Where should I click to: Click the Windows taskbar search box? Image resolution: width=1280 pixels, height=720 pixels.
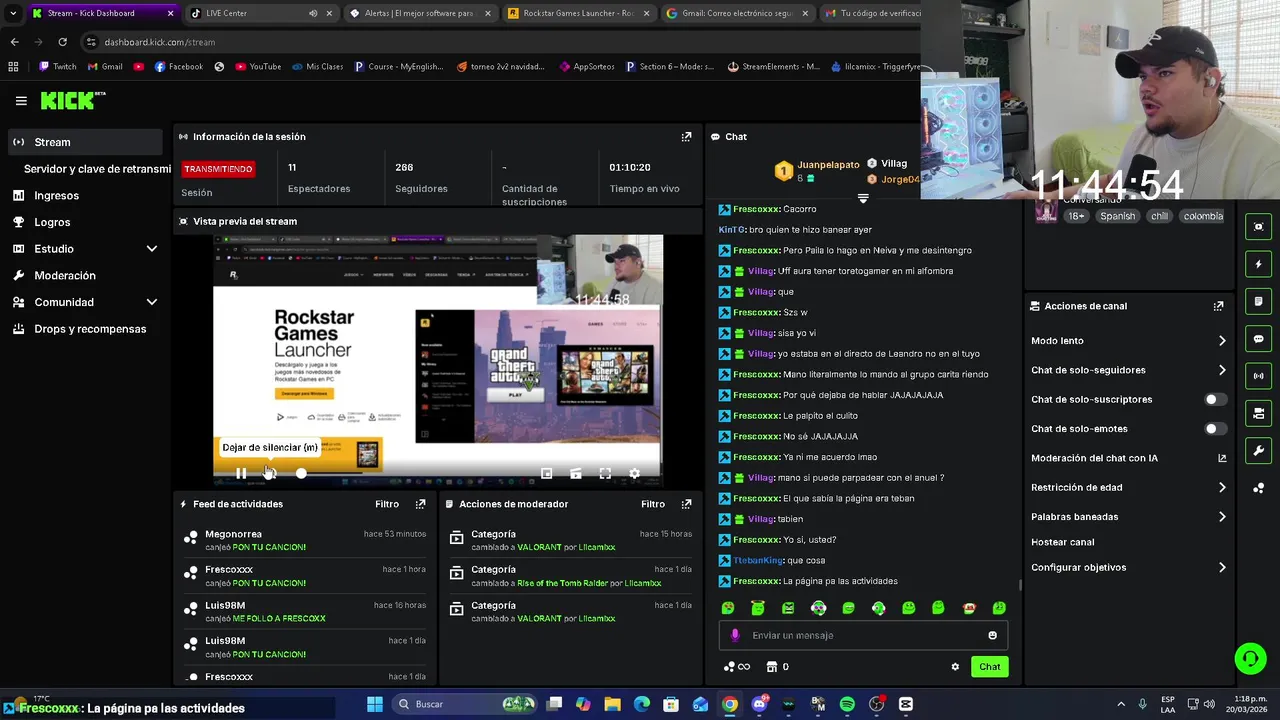click(464, 704)
